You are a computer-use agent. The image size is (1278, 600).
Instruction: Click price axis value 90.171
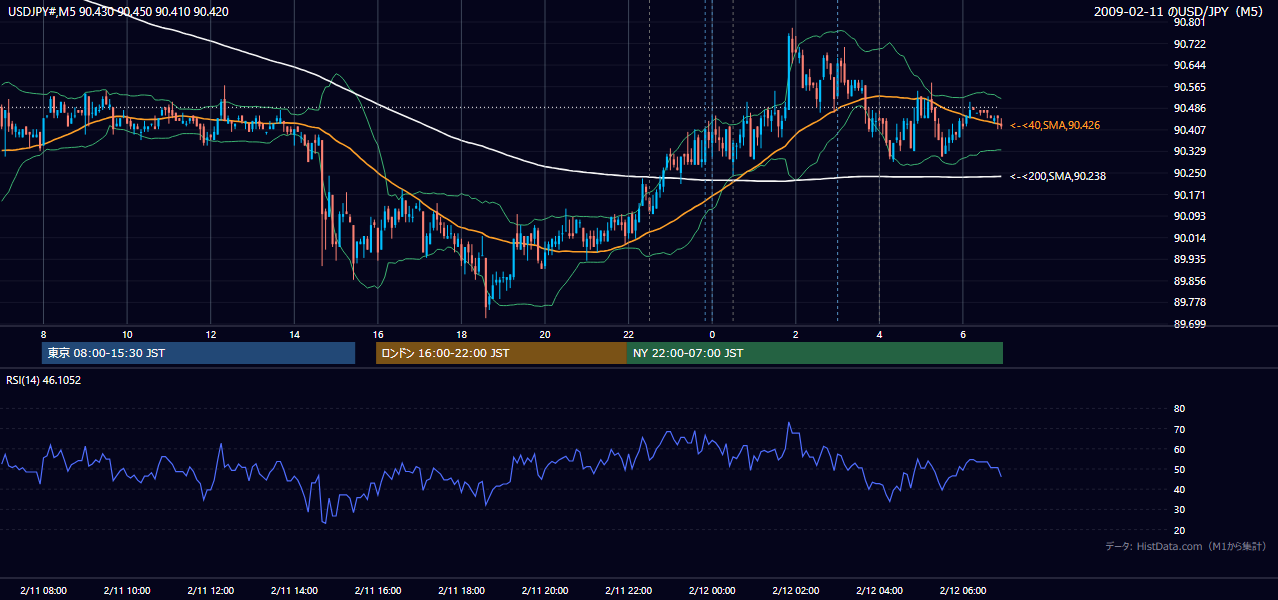click(1190, 195)
